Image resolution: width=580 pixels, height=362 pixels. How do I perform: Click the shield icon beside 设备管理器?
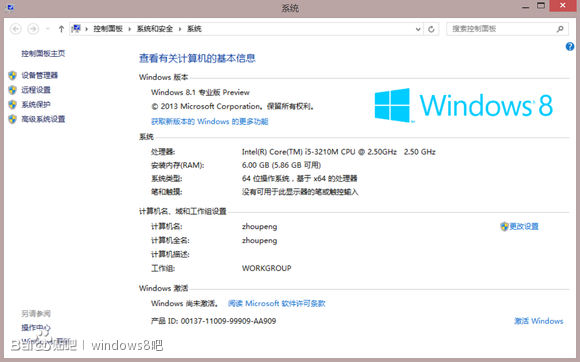pos(13,75)
